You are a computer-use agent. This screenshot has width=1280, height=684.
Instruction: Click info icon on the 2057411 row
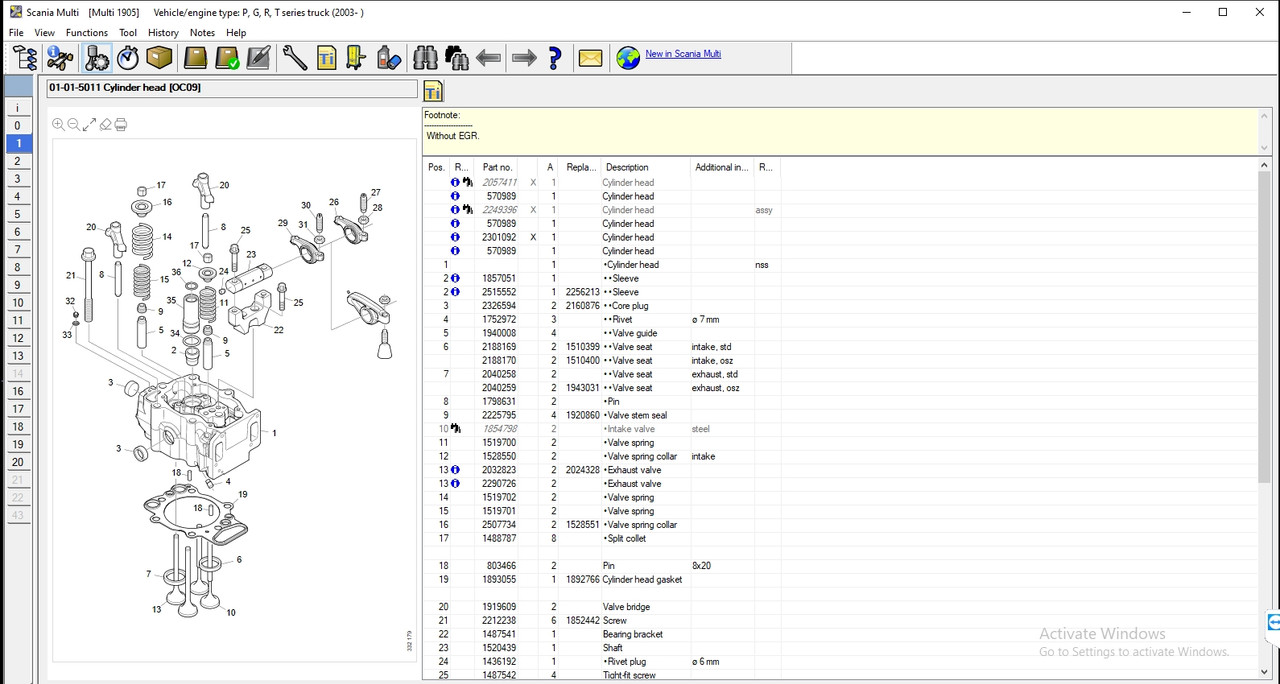(455, 183)
